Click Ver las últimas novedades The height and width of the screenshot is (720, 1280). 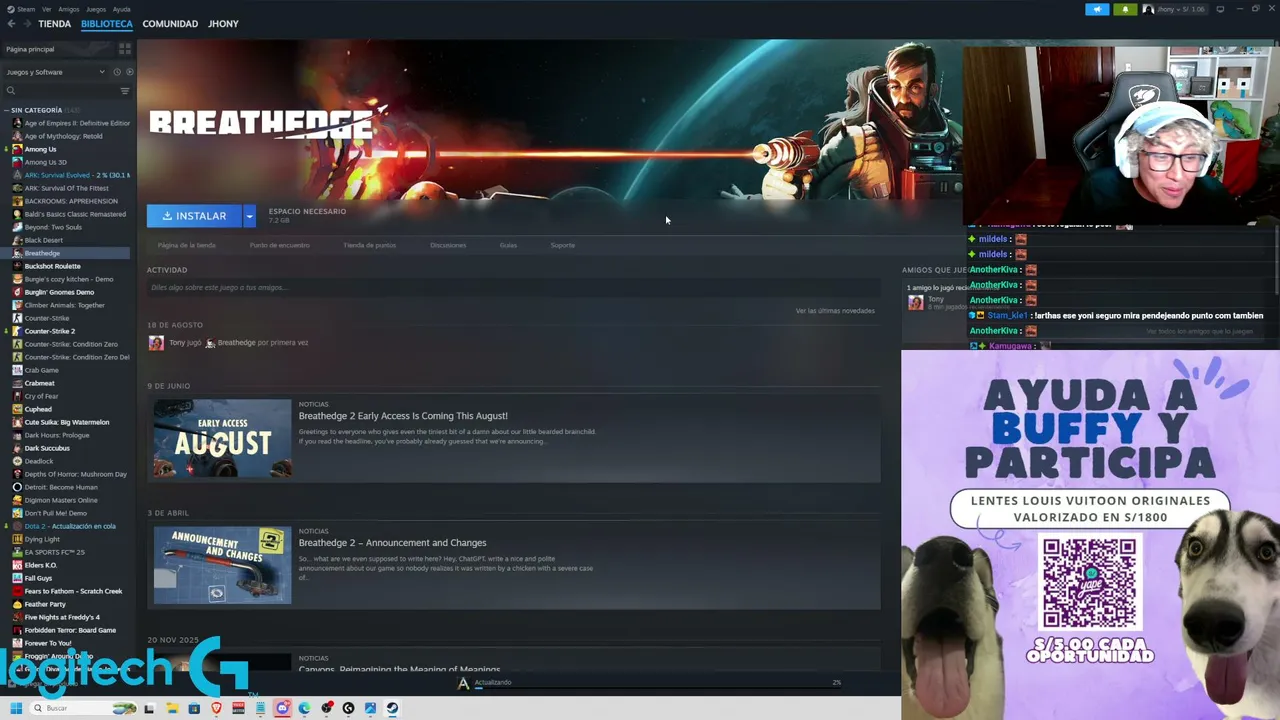835,311
